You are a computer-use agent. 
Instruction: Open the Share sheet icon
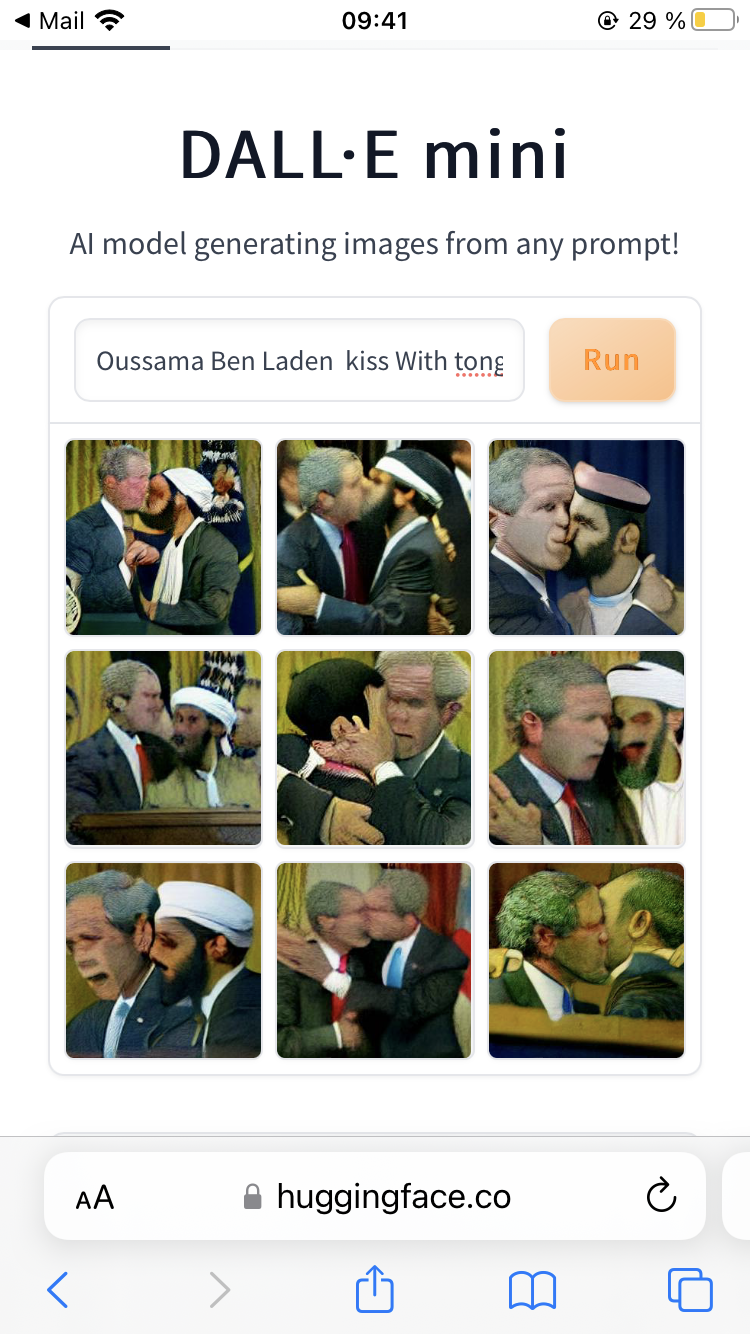click(x=375, y=1288)
